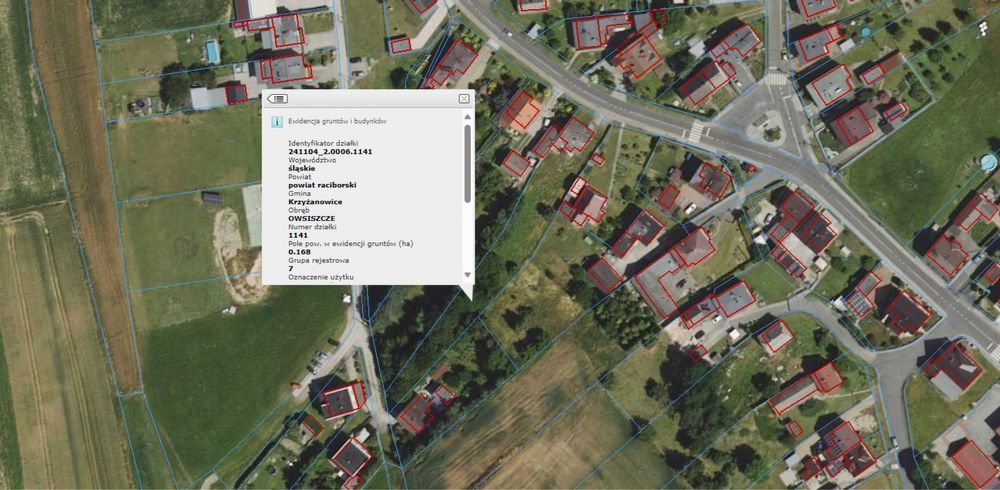Click the popup scroll-up arrow
The image size is (1000, 490).
coord(467,117)
